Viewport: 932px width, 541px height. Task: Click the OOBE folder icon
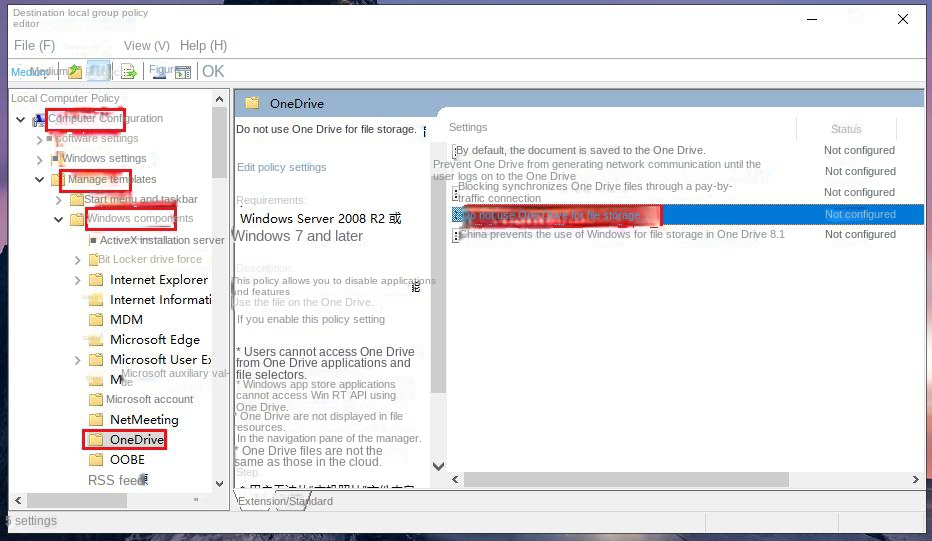96,460
